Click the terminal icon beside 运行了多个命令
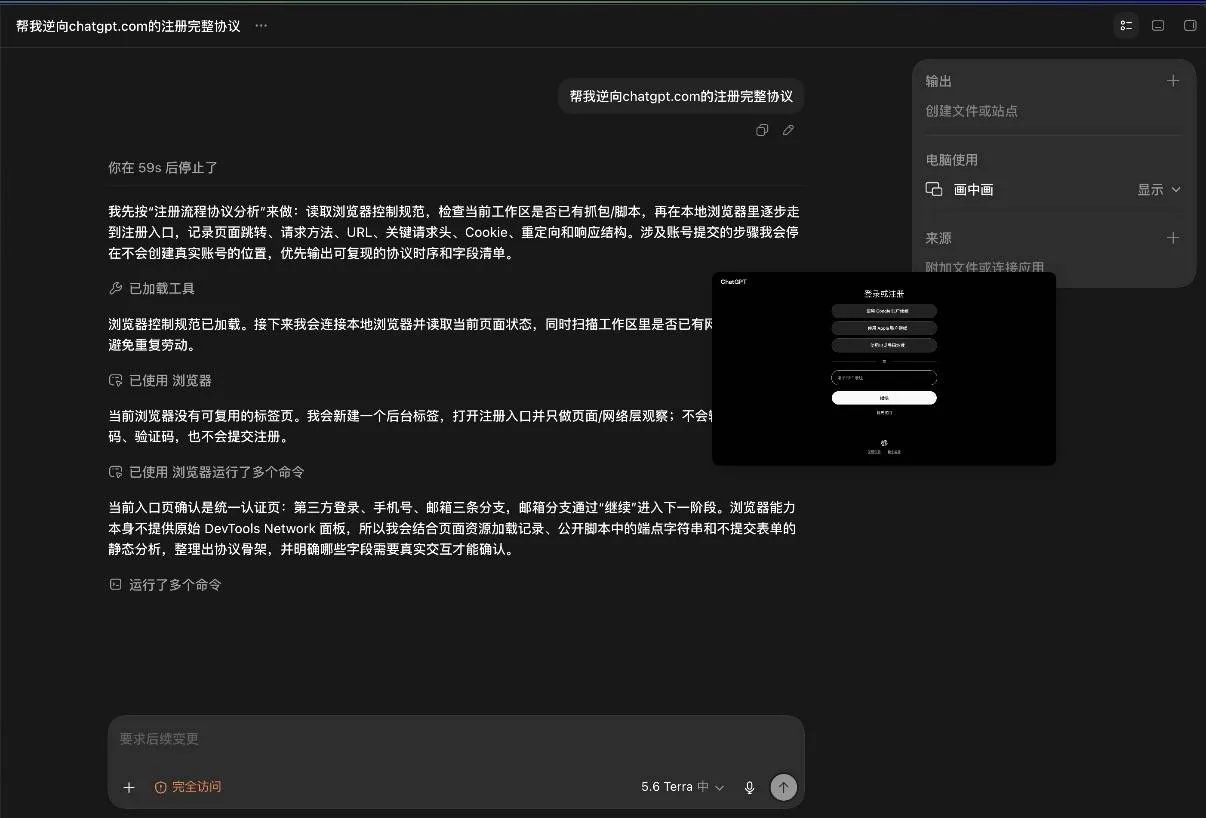 coord(115,585)
